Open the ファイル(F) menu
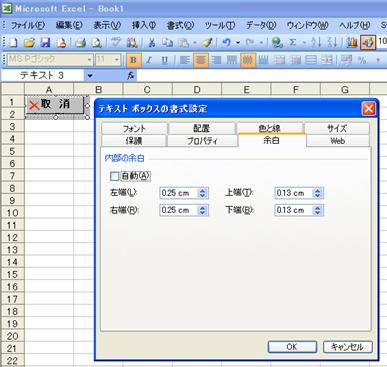 [28, 25]
